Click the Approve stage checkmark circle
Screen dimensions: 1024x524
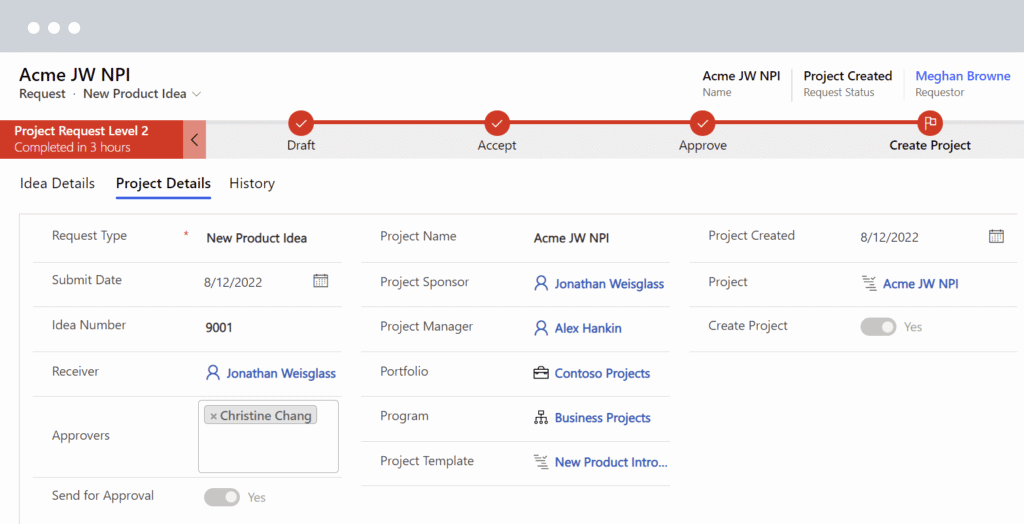(x=703, y=123)
